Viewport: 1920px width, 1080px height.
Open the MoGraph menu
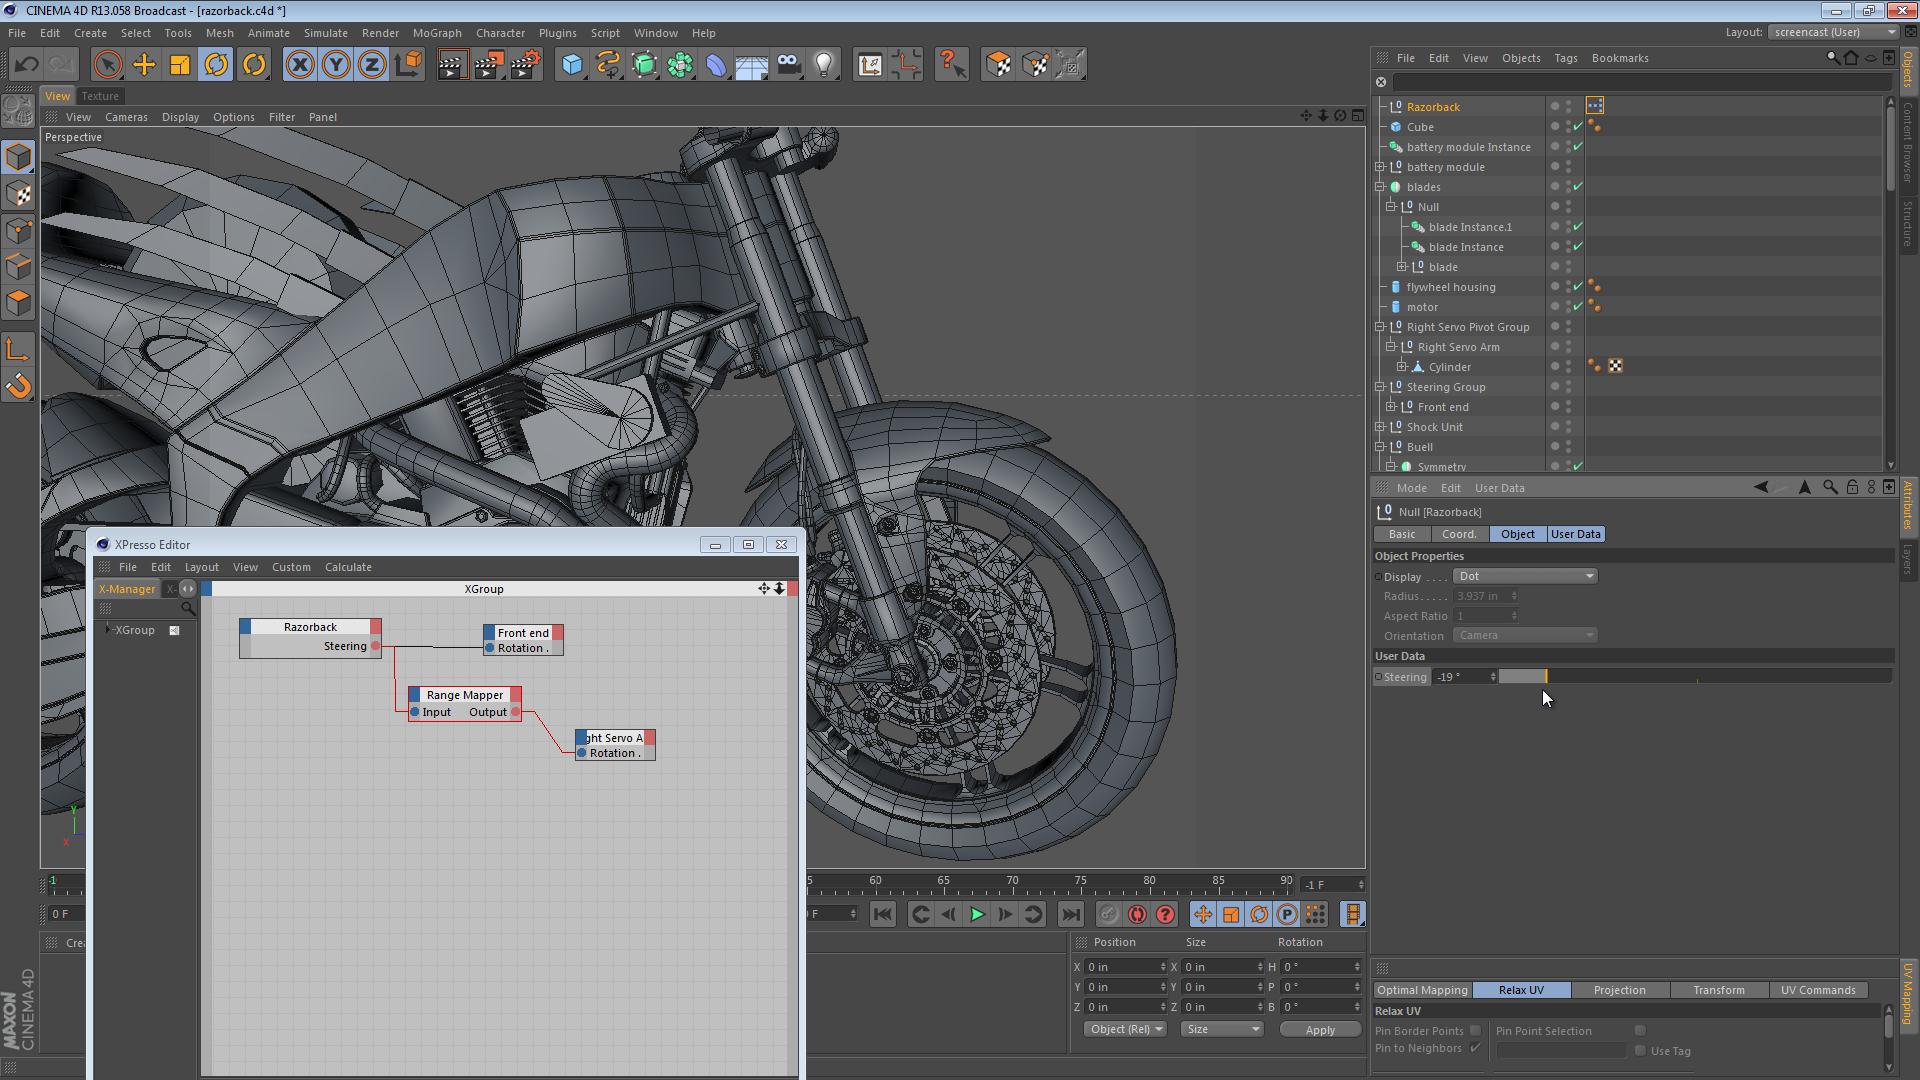(x=437, y=33)
